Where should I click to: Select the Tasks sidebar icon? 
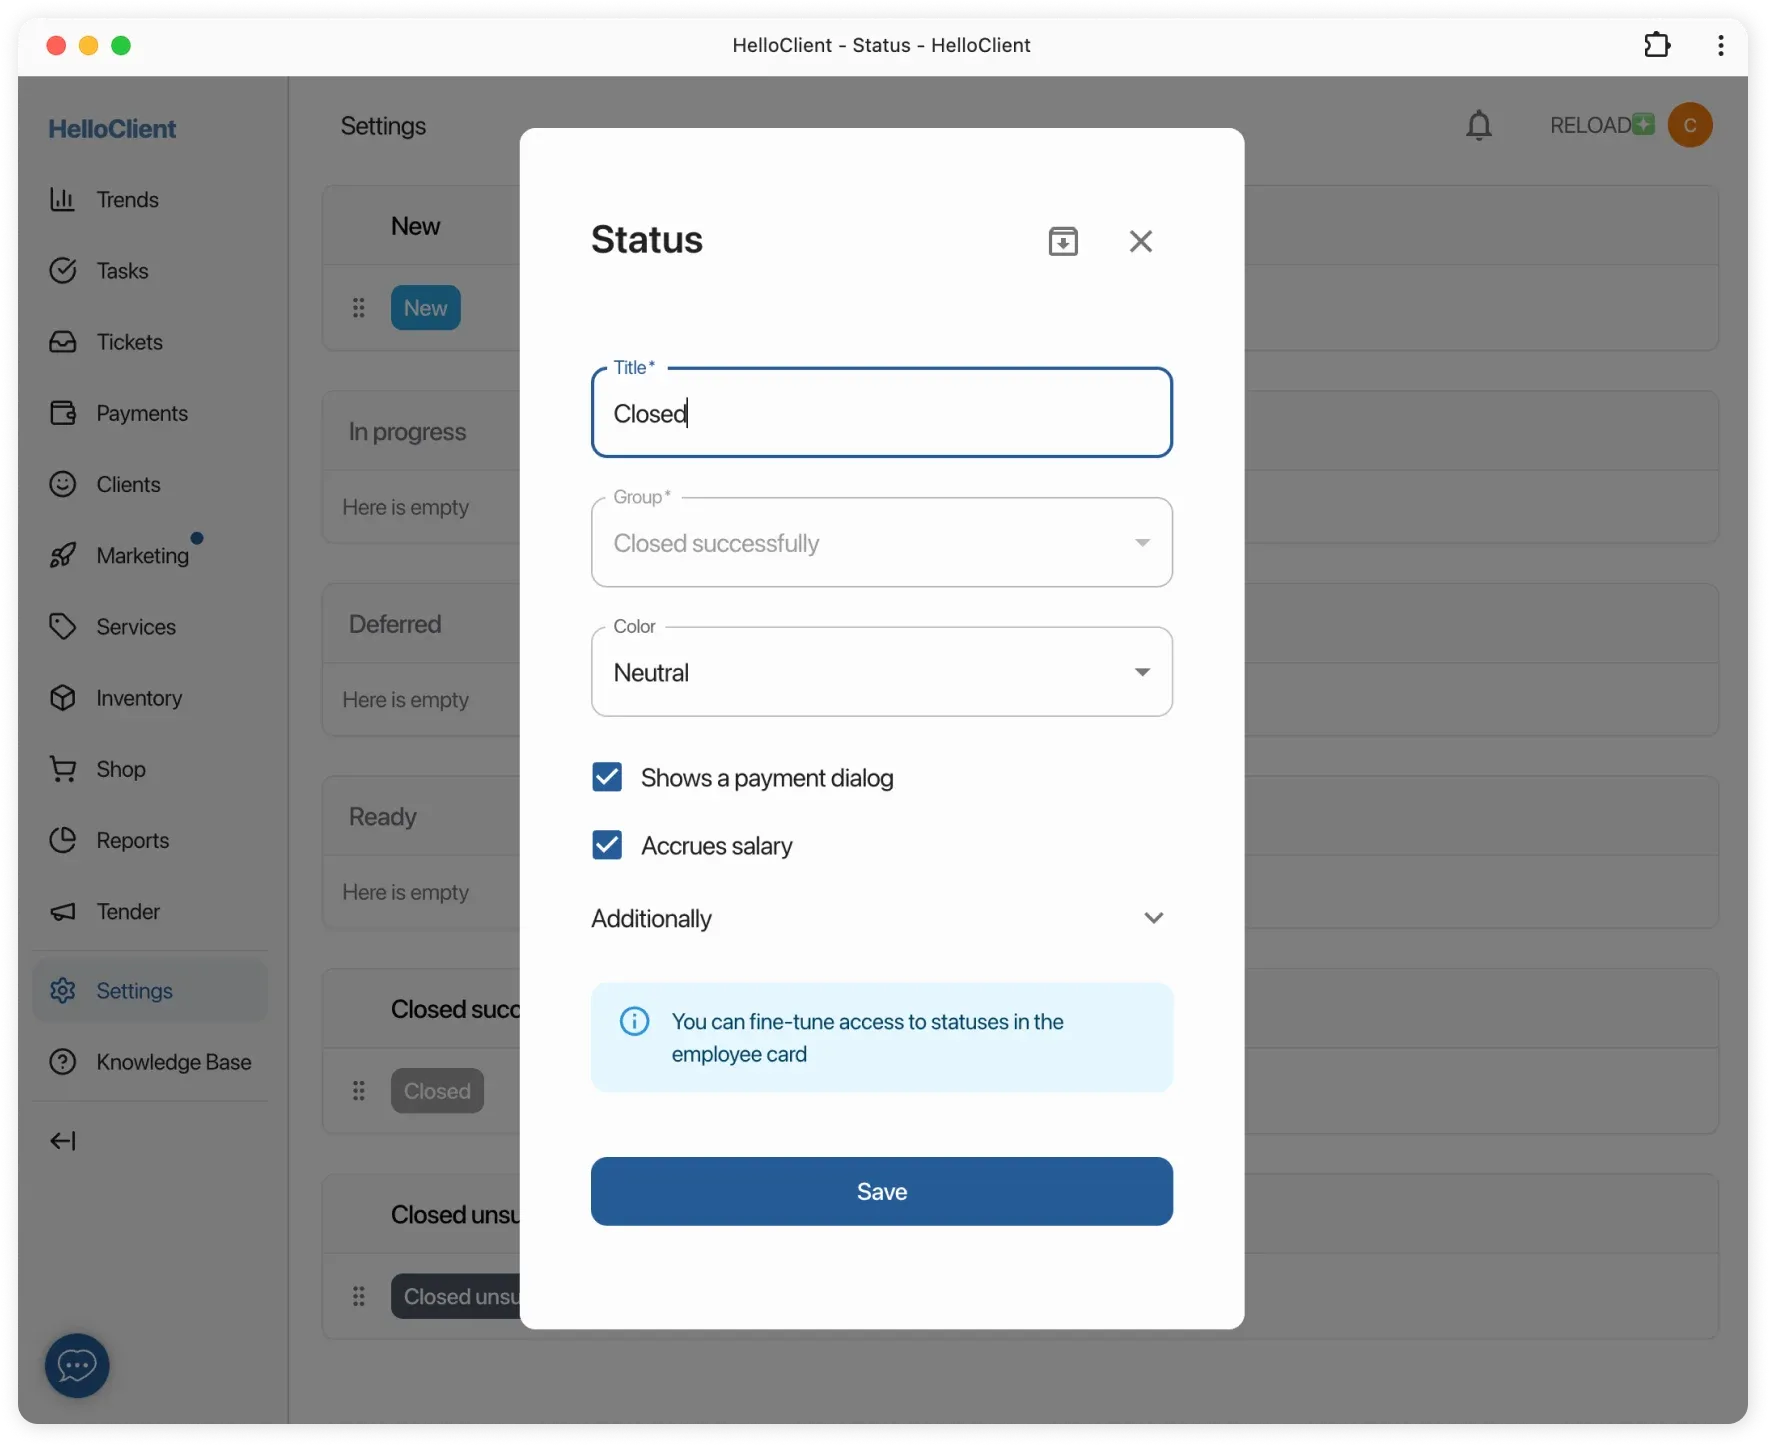[x=121, y=270]
